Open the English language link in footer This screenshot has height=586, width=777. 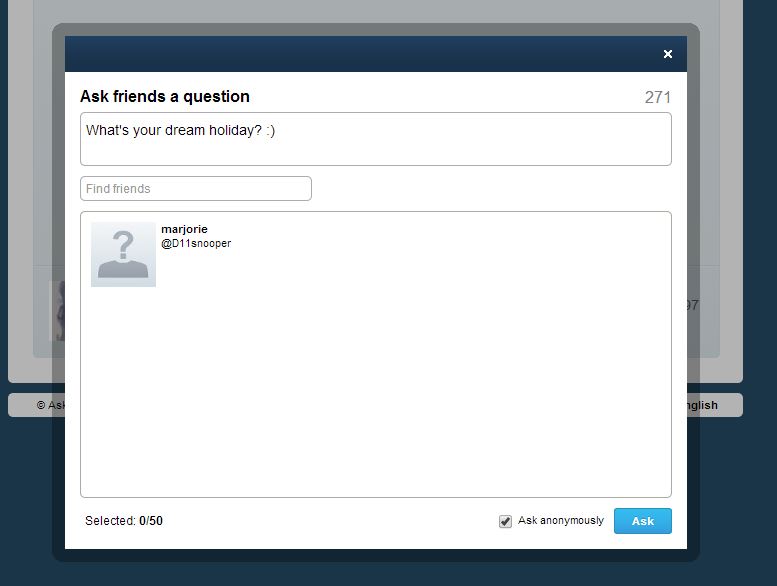pyautogui.click(x=702, y=405)
